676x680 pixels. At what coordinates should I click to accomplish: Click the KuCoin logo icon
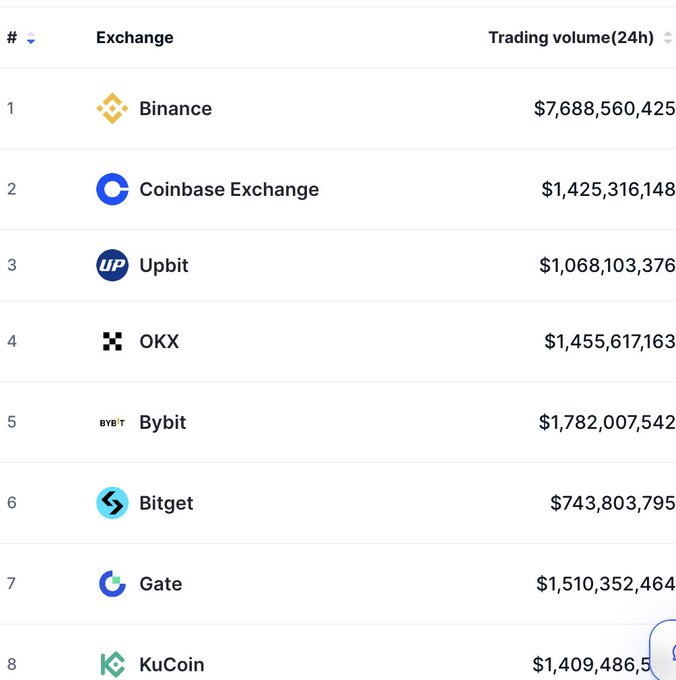[x=112, y=664]
